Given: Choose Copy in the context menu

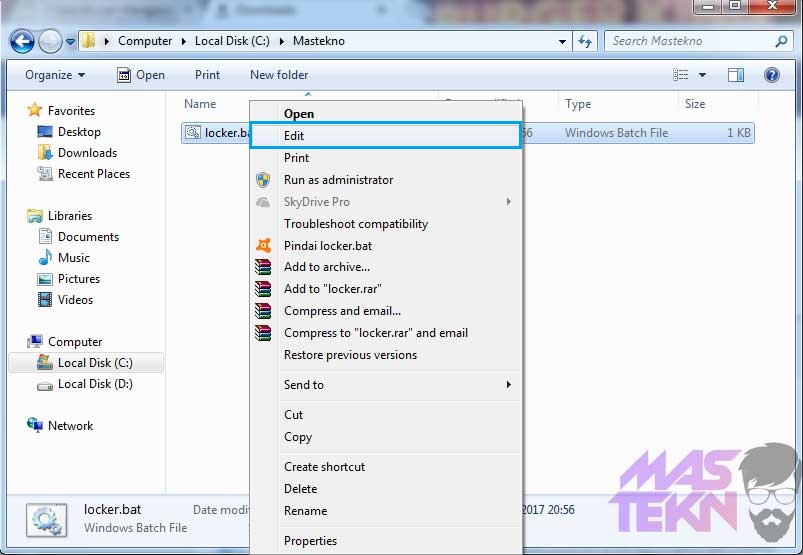Looking at the screenshot, I should point(386,437).
